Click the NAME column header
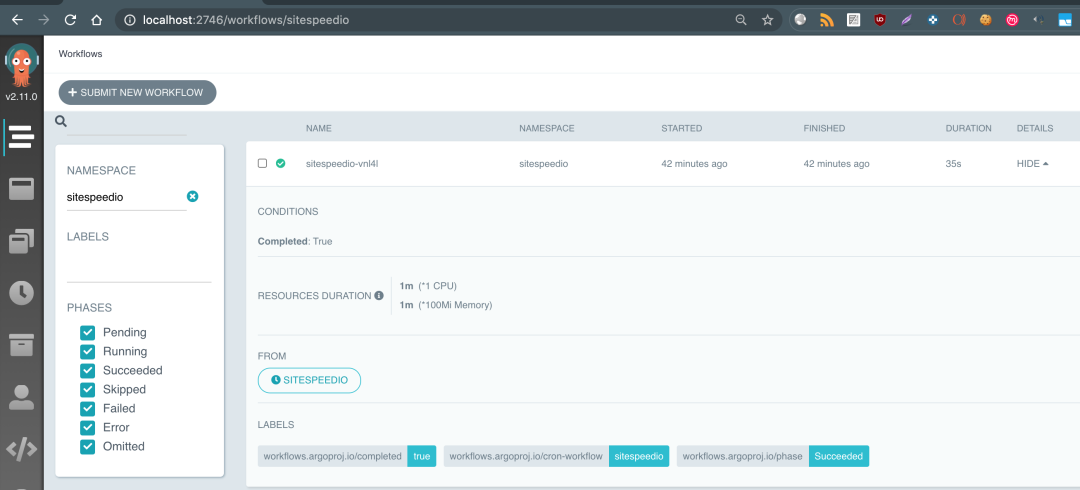 (x=319, y=128)
